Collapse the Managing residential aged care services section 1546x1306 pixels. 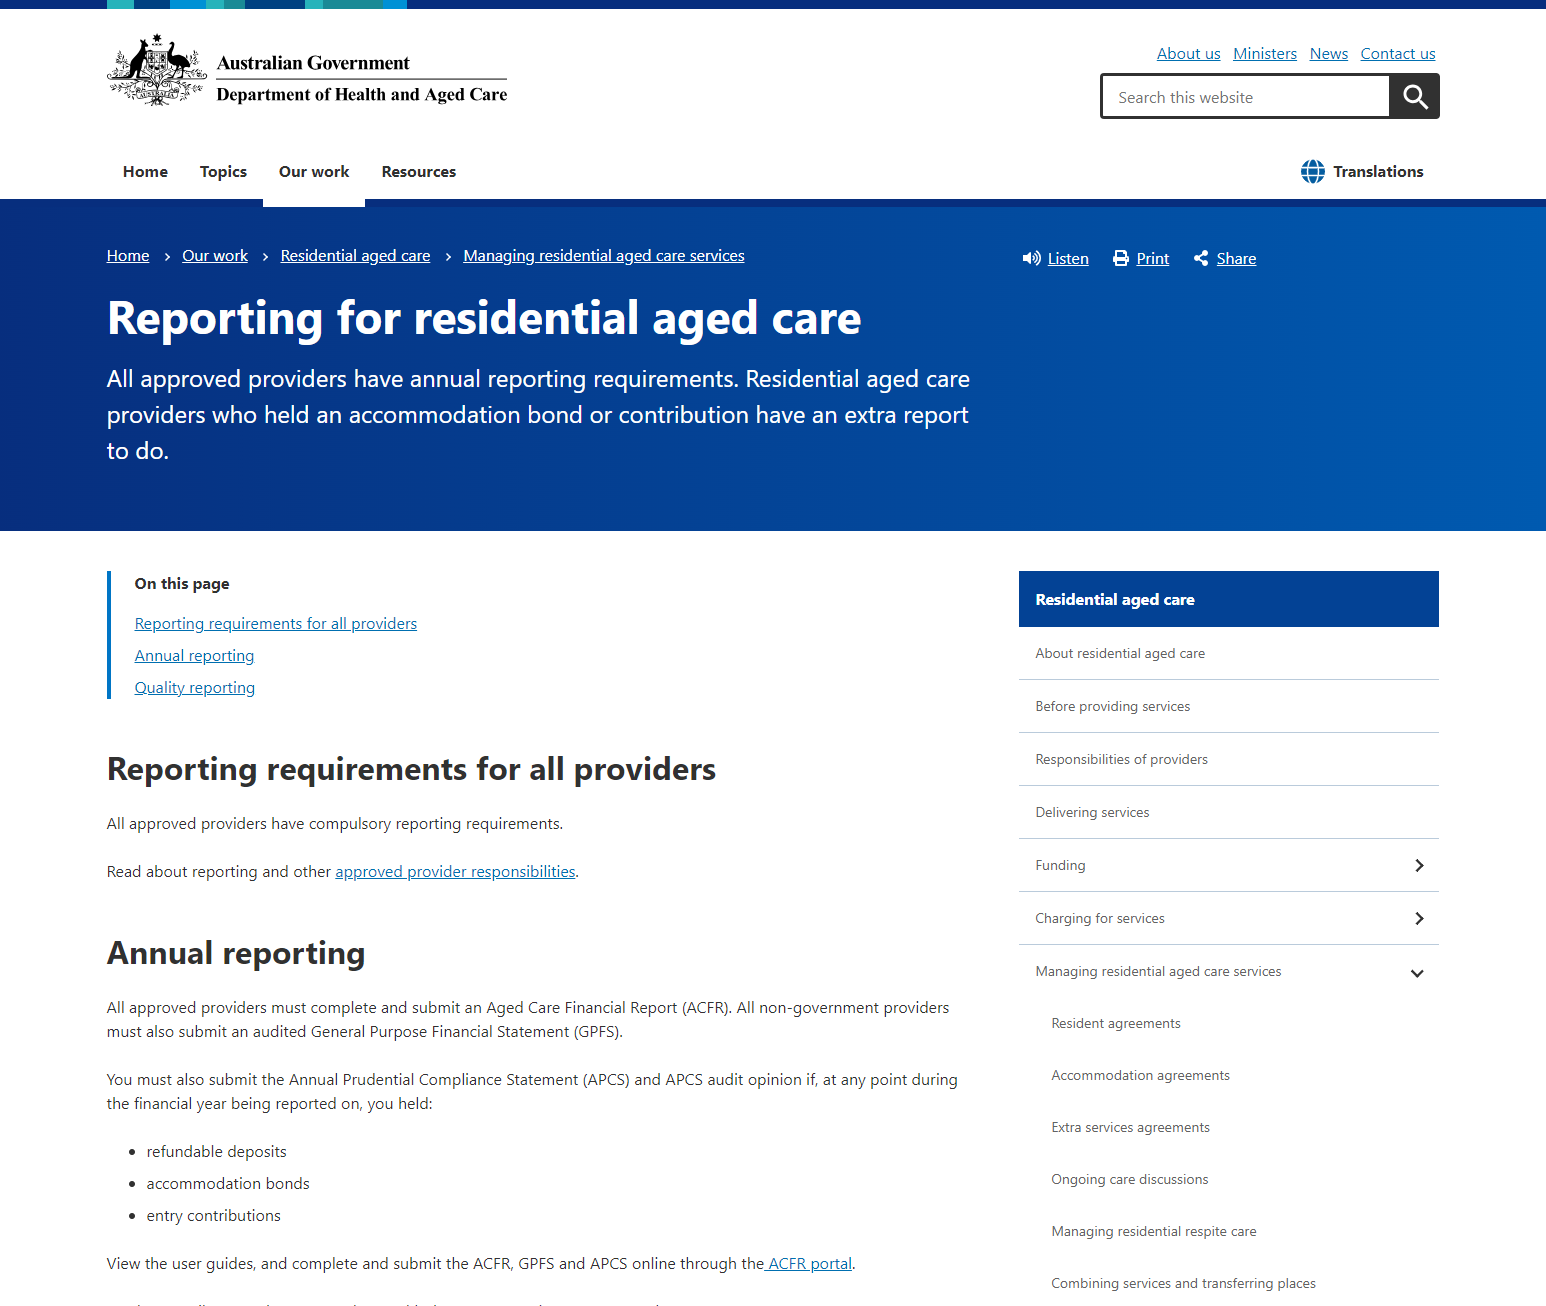pyautogui.click(x=1417, y=972)
